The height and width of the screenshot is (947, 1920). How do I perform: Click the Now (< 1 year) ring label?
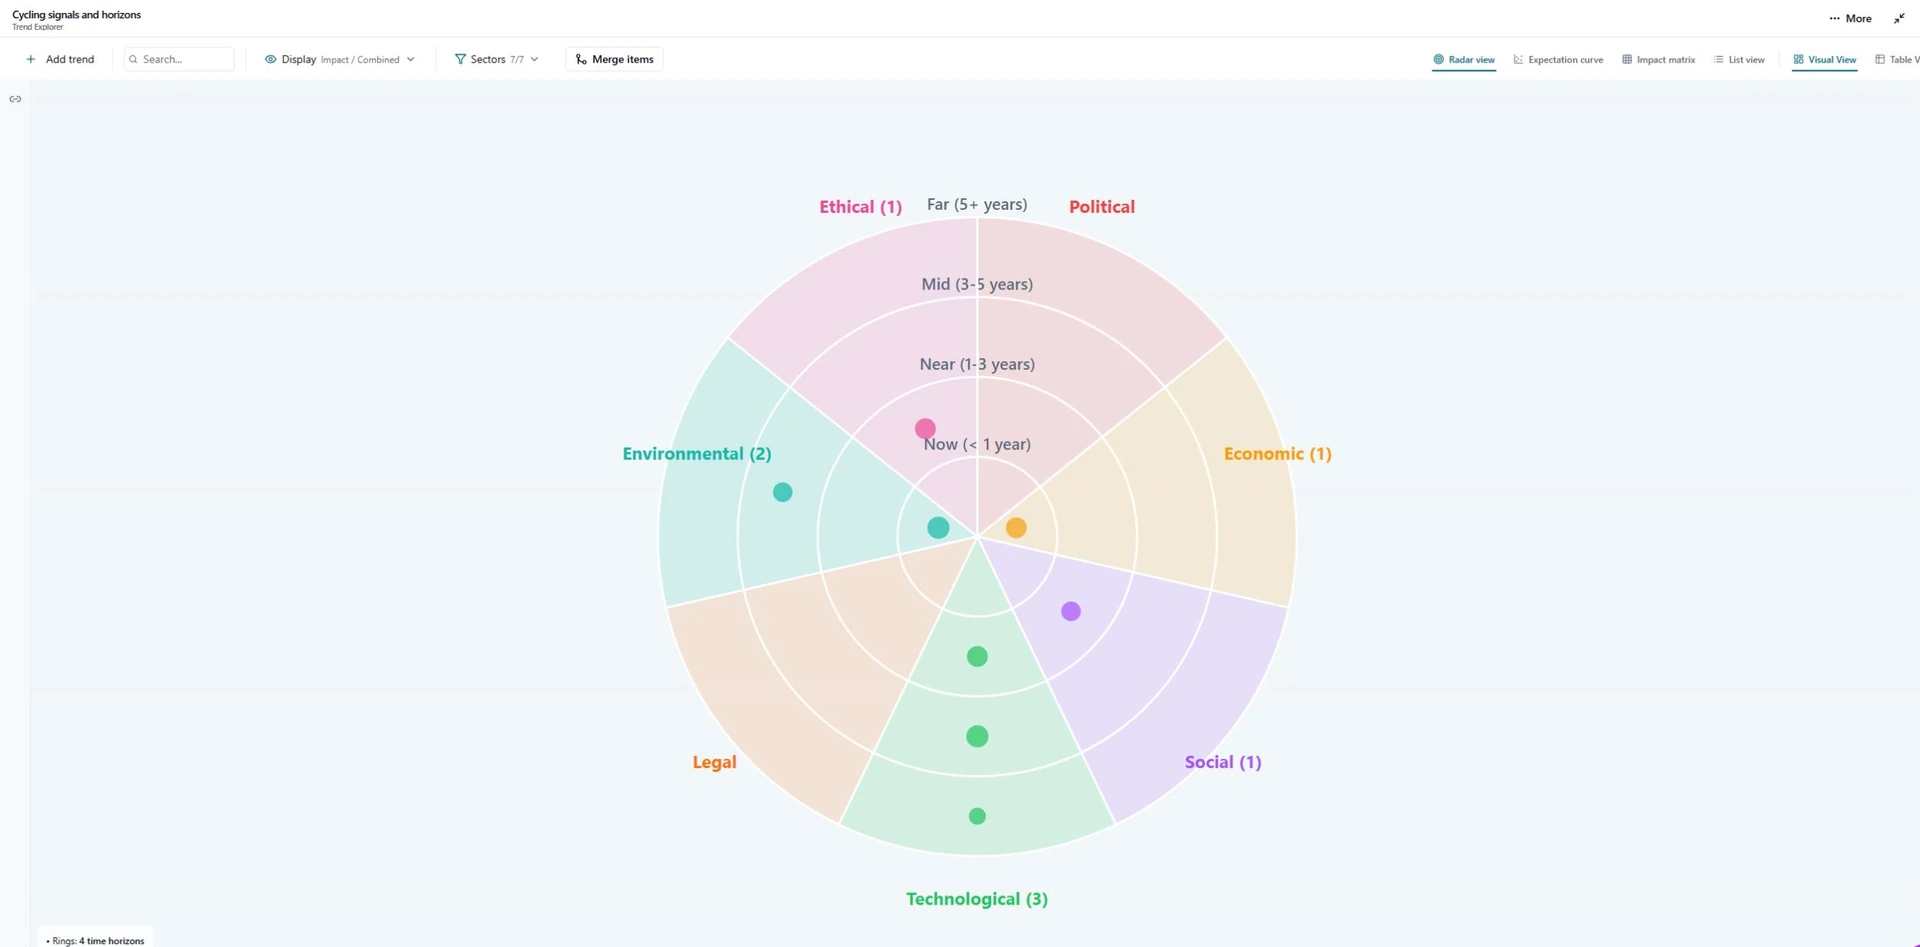(x=977, y=444)
